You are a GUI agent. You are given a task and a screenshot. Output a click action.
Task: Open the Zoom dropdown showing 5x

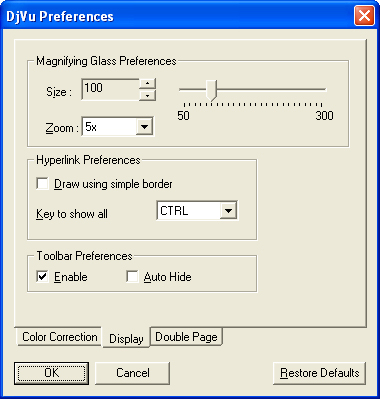118,127
